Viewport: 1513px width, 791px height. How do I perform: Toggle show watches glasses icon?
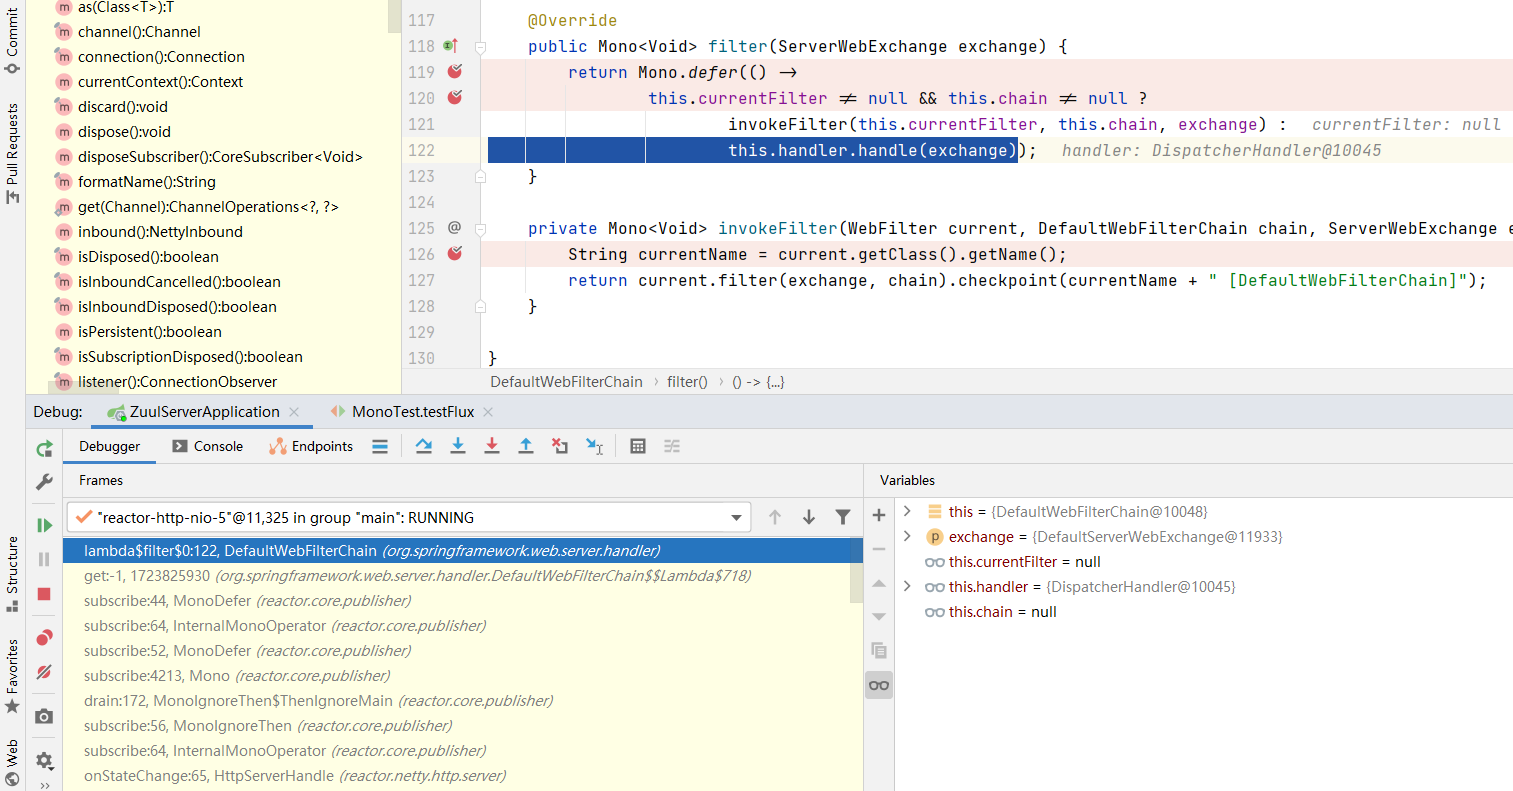coord(879,685)
